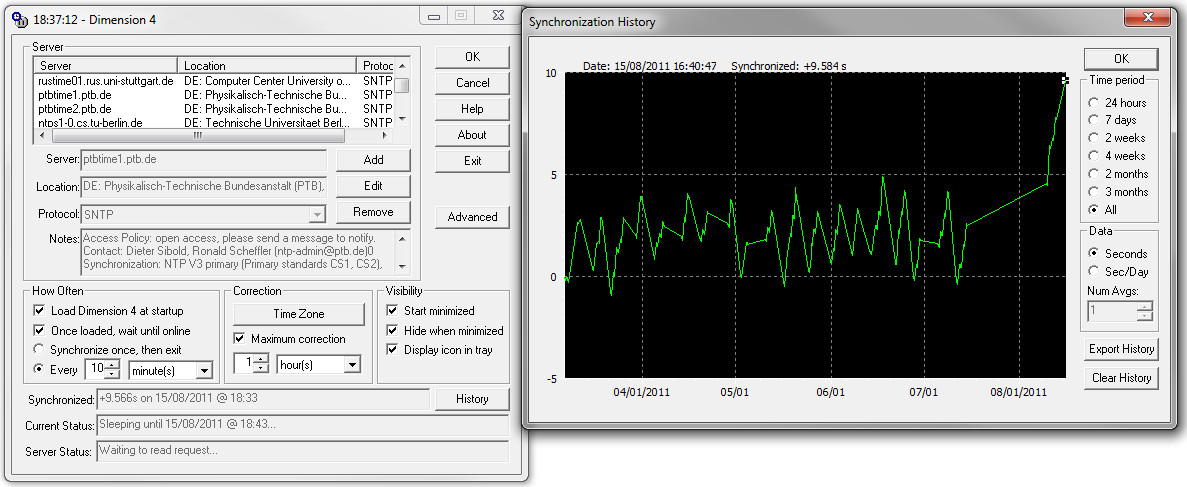
Task: Select Synchronize once, then exit
Action: [40, 349]
